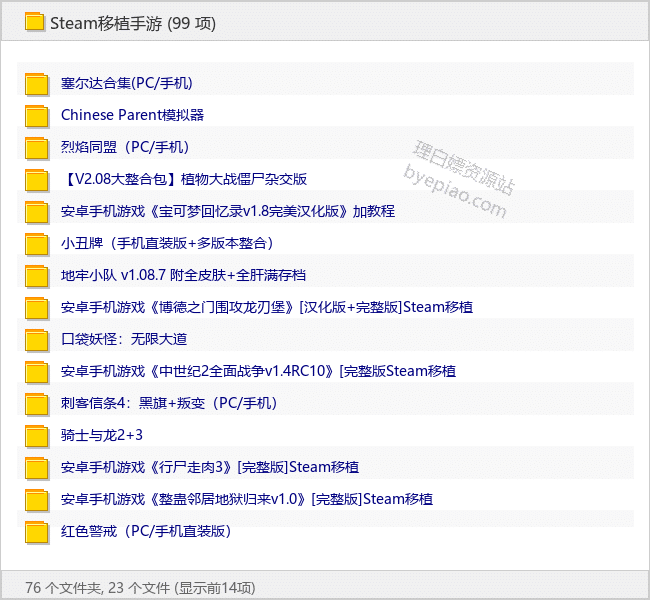
Task: Open 整蛊邻居地狱归来v1.0 entry
Action: 247,499
